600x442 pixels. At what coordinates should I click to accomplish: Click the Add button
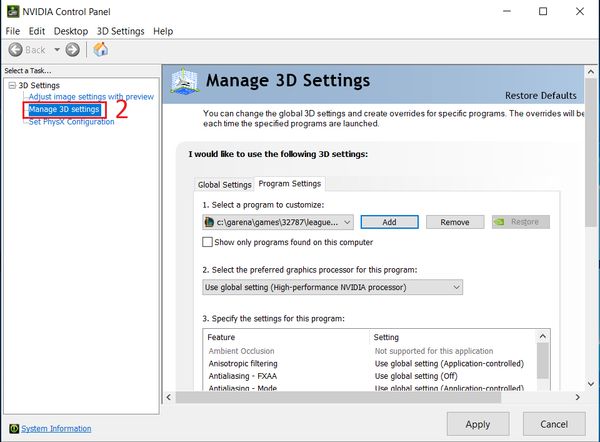pyautogui.click(x=390, y=222)
